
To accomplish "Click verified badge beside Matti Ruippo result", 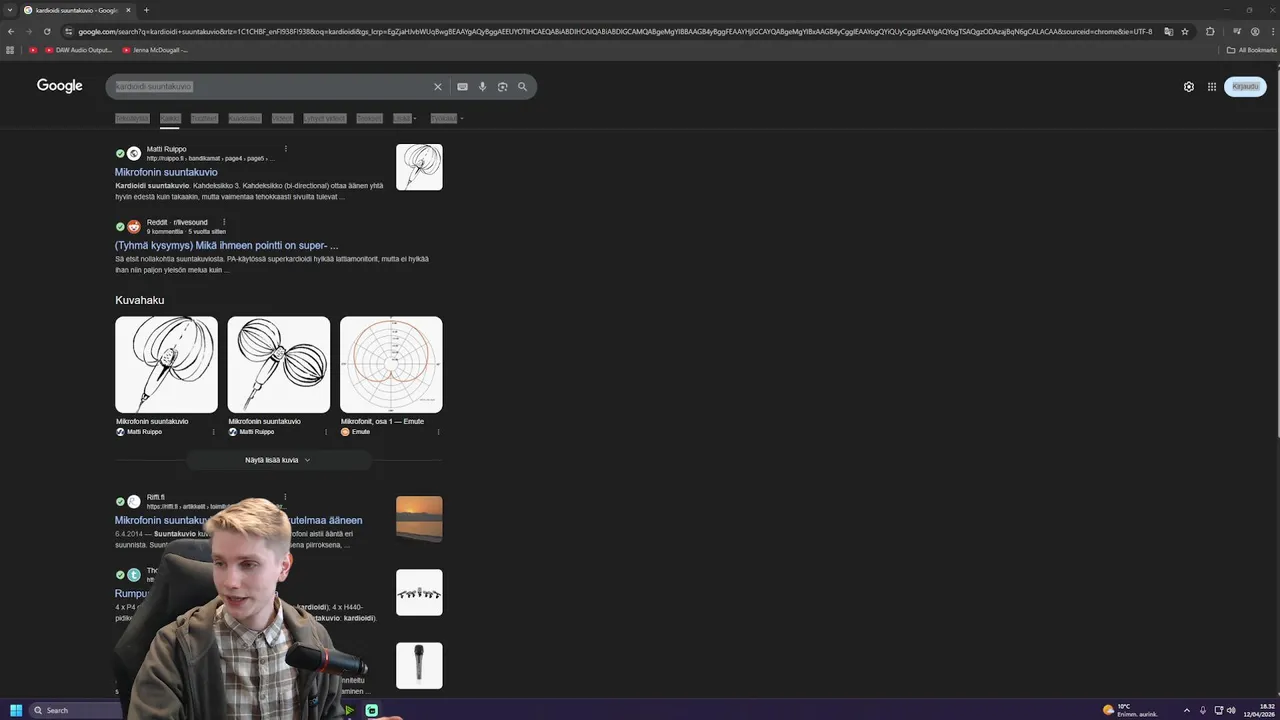I will [x=120, y=154].
